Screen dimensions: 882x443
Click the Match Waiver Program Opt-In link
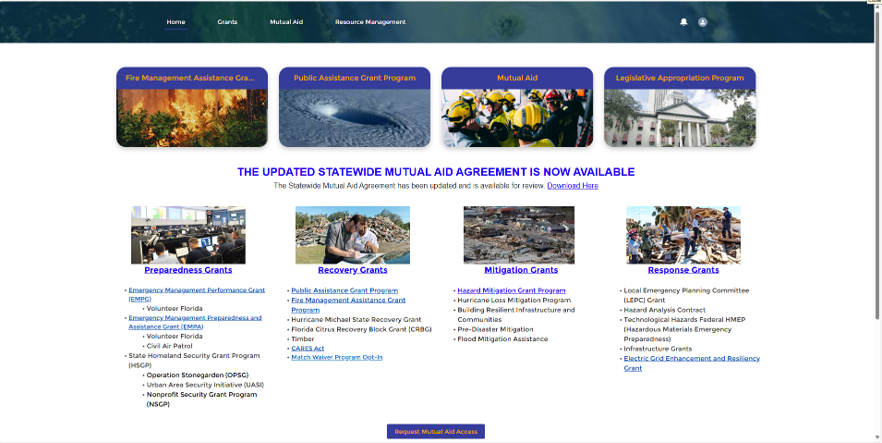pyautogui.click(x=336, y=357)
